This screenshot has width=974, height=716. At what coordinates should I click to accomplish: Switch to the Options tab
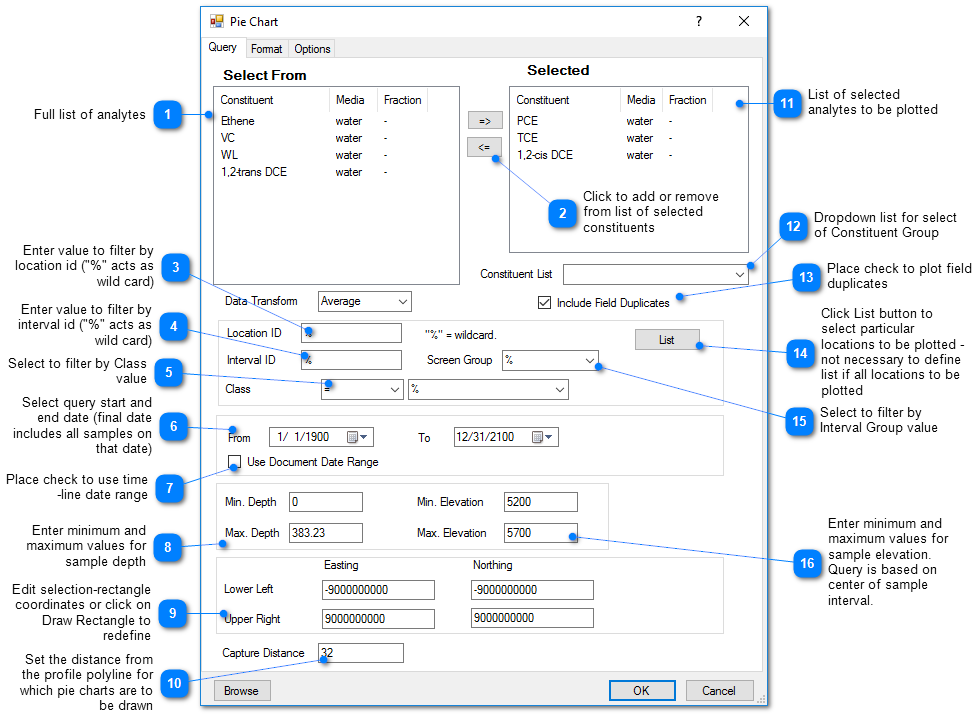tap(312, 49)
